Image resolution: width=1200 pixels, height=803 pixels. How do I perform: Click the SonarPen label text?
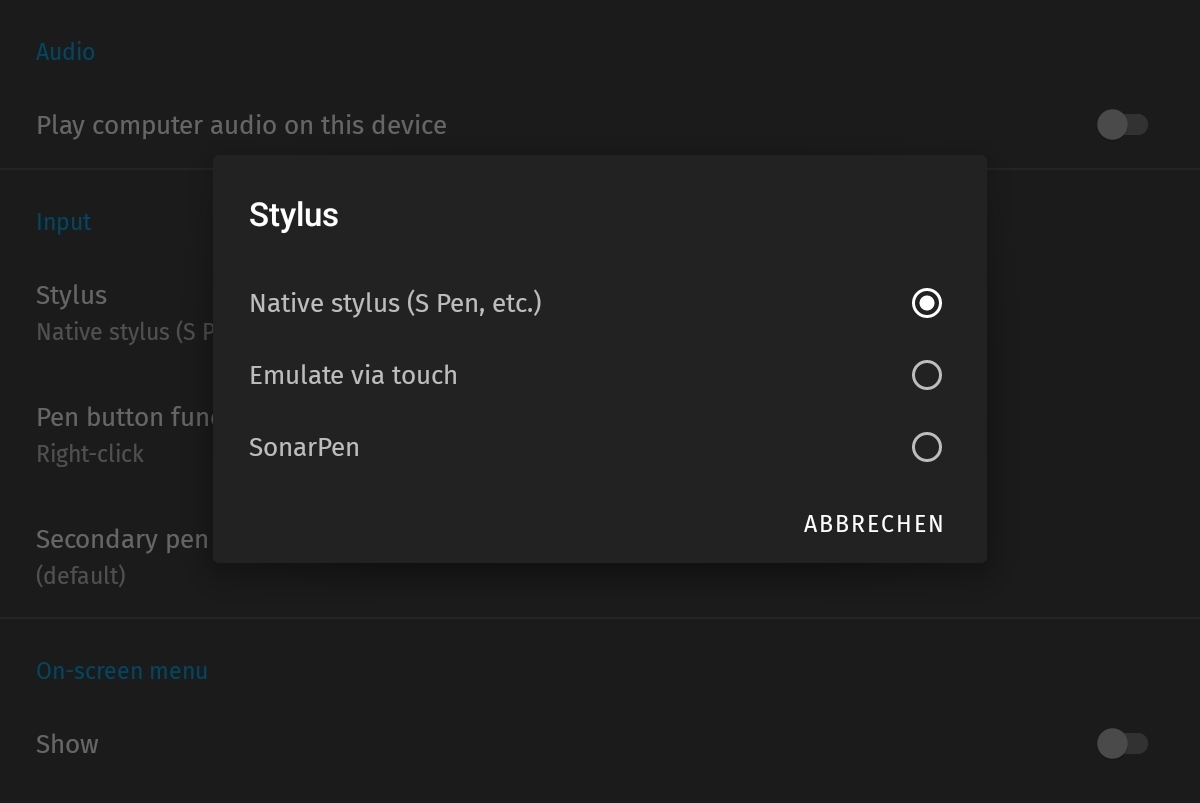304,447
